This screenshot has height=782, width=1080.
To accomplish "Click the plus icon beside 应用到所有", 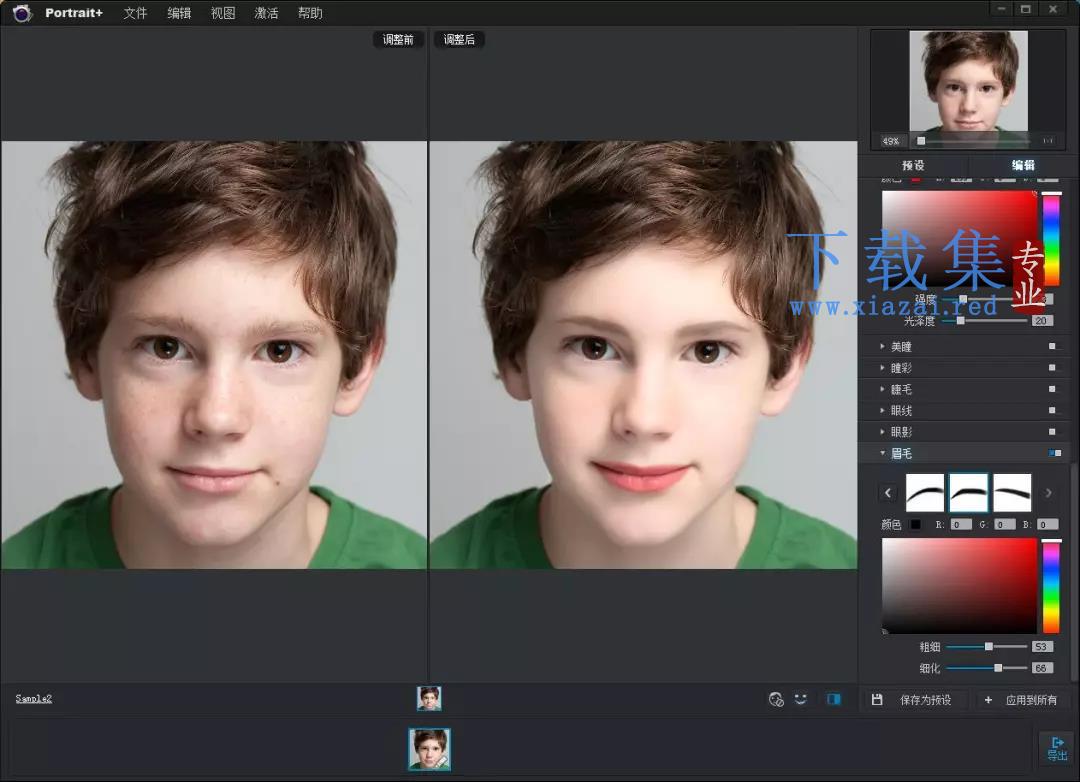I will point(988,700).
